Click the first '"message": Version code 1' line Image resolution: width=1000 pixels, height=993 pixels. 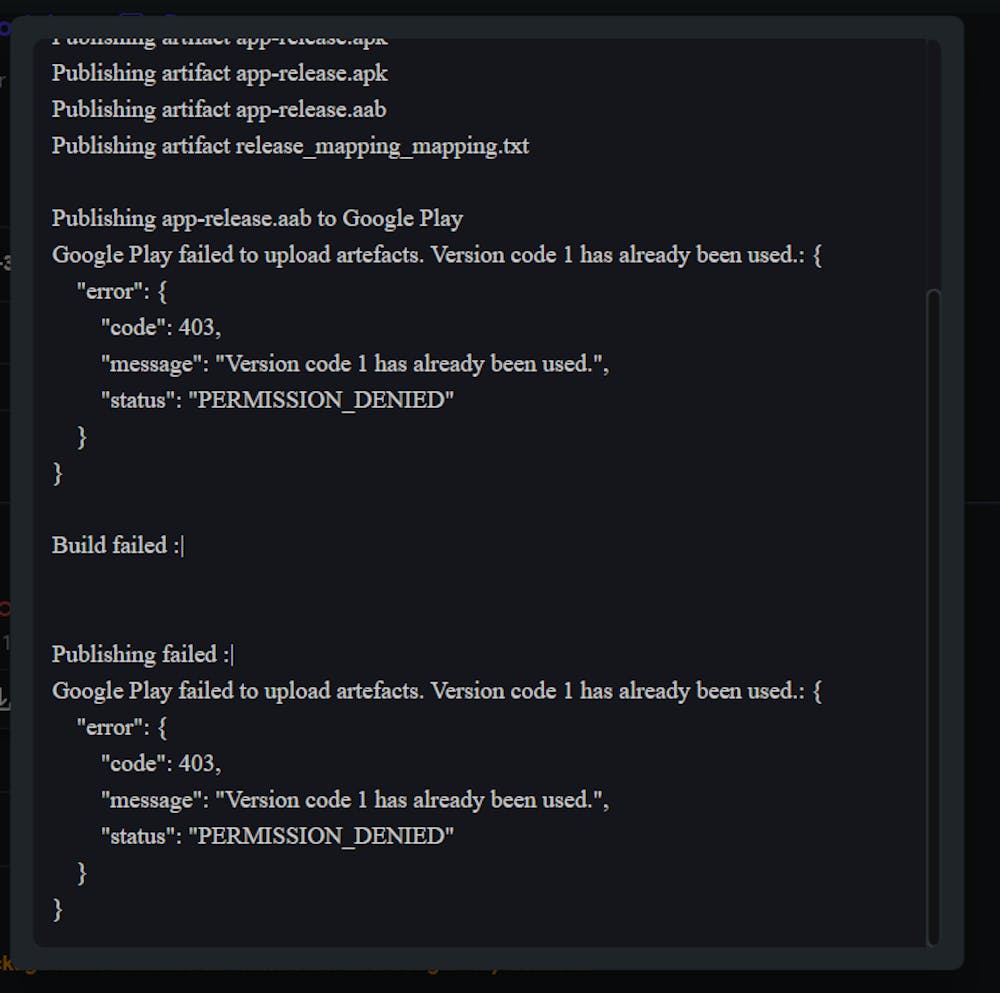pos(354,364)
